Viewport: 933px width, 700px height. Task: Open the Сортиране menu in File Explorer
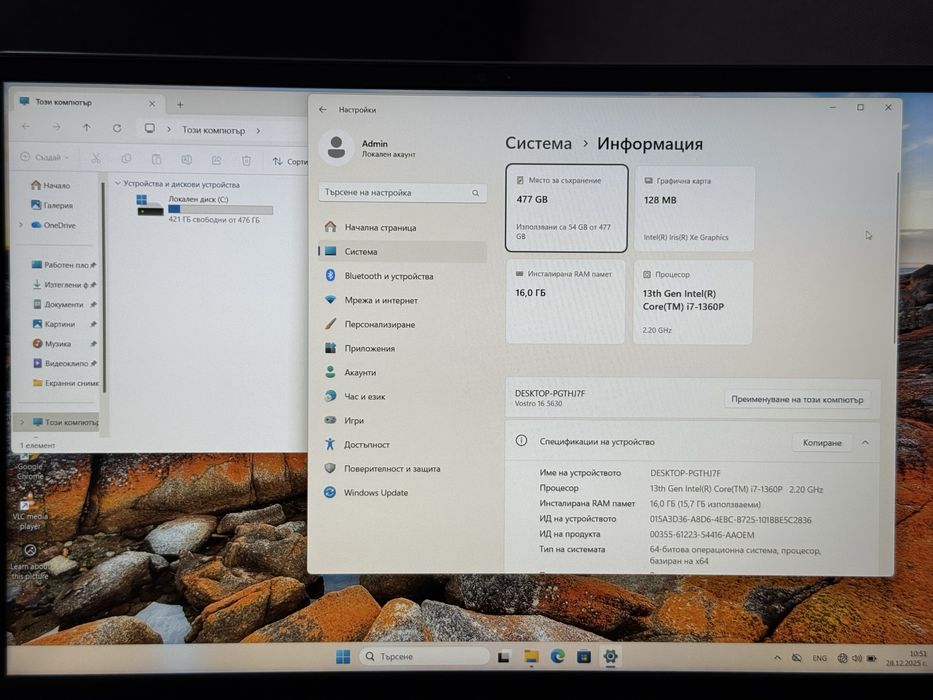290,161
